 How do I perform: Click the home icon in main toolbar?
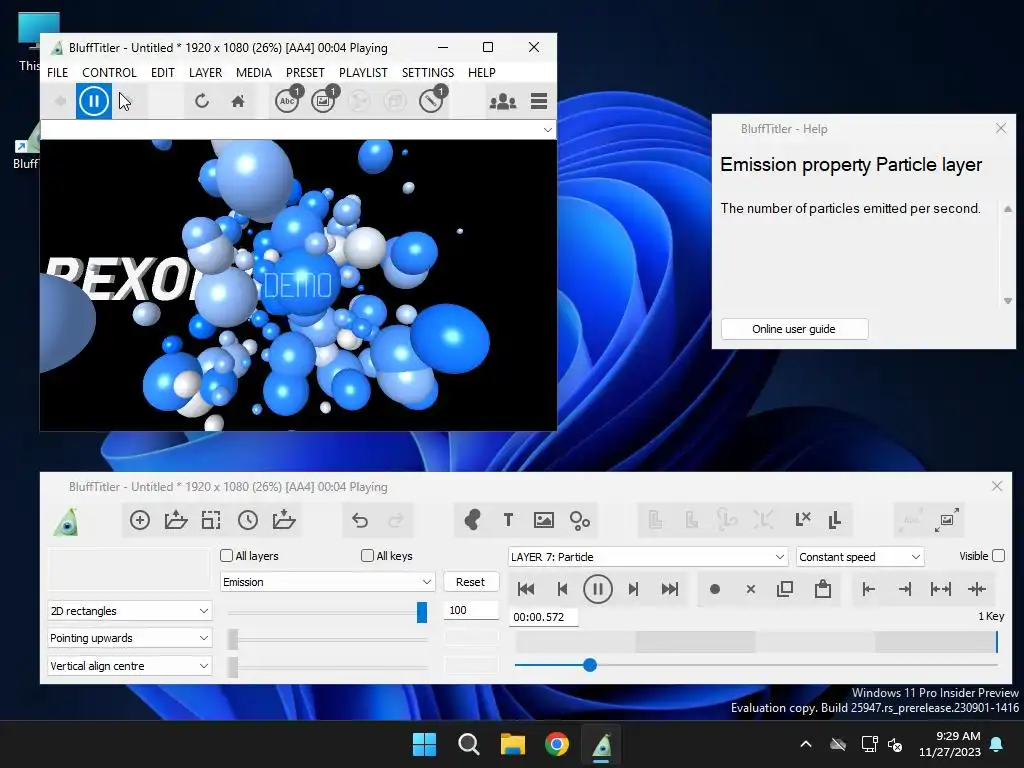pos(238,101)
